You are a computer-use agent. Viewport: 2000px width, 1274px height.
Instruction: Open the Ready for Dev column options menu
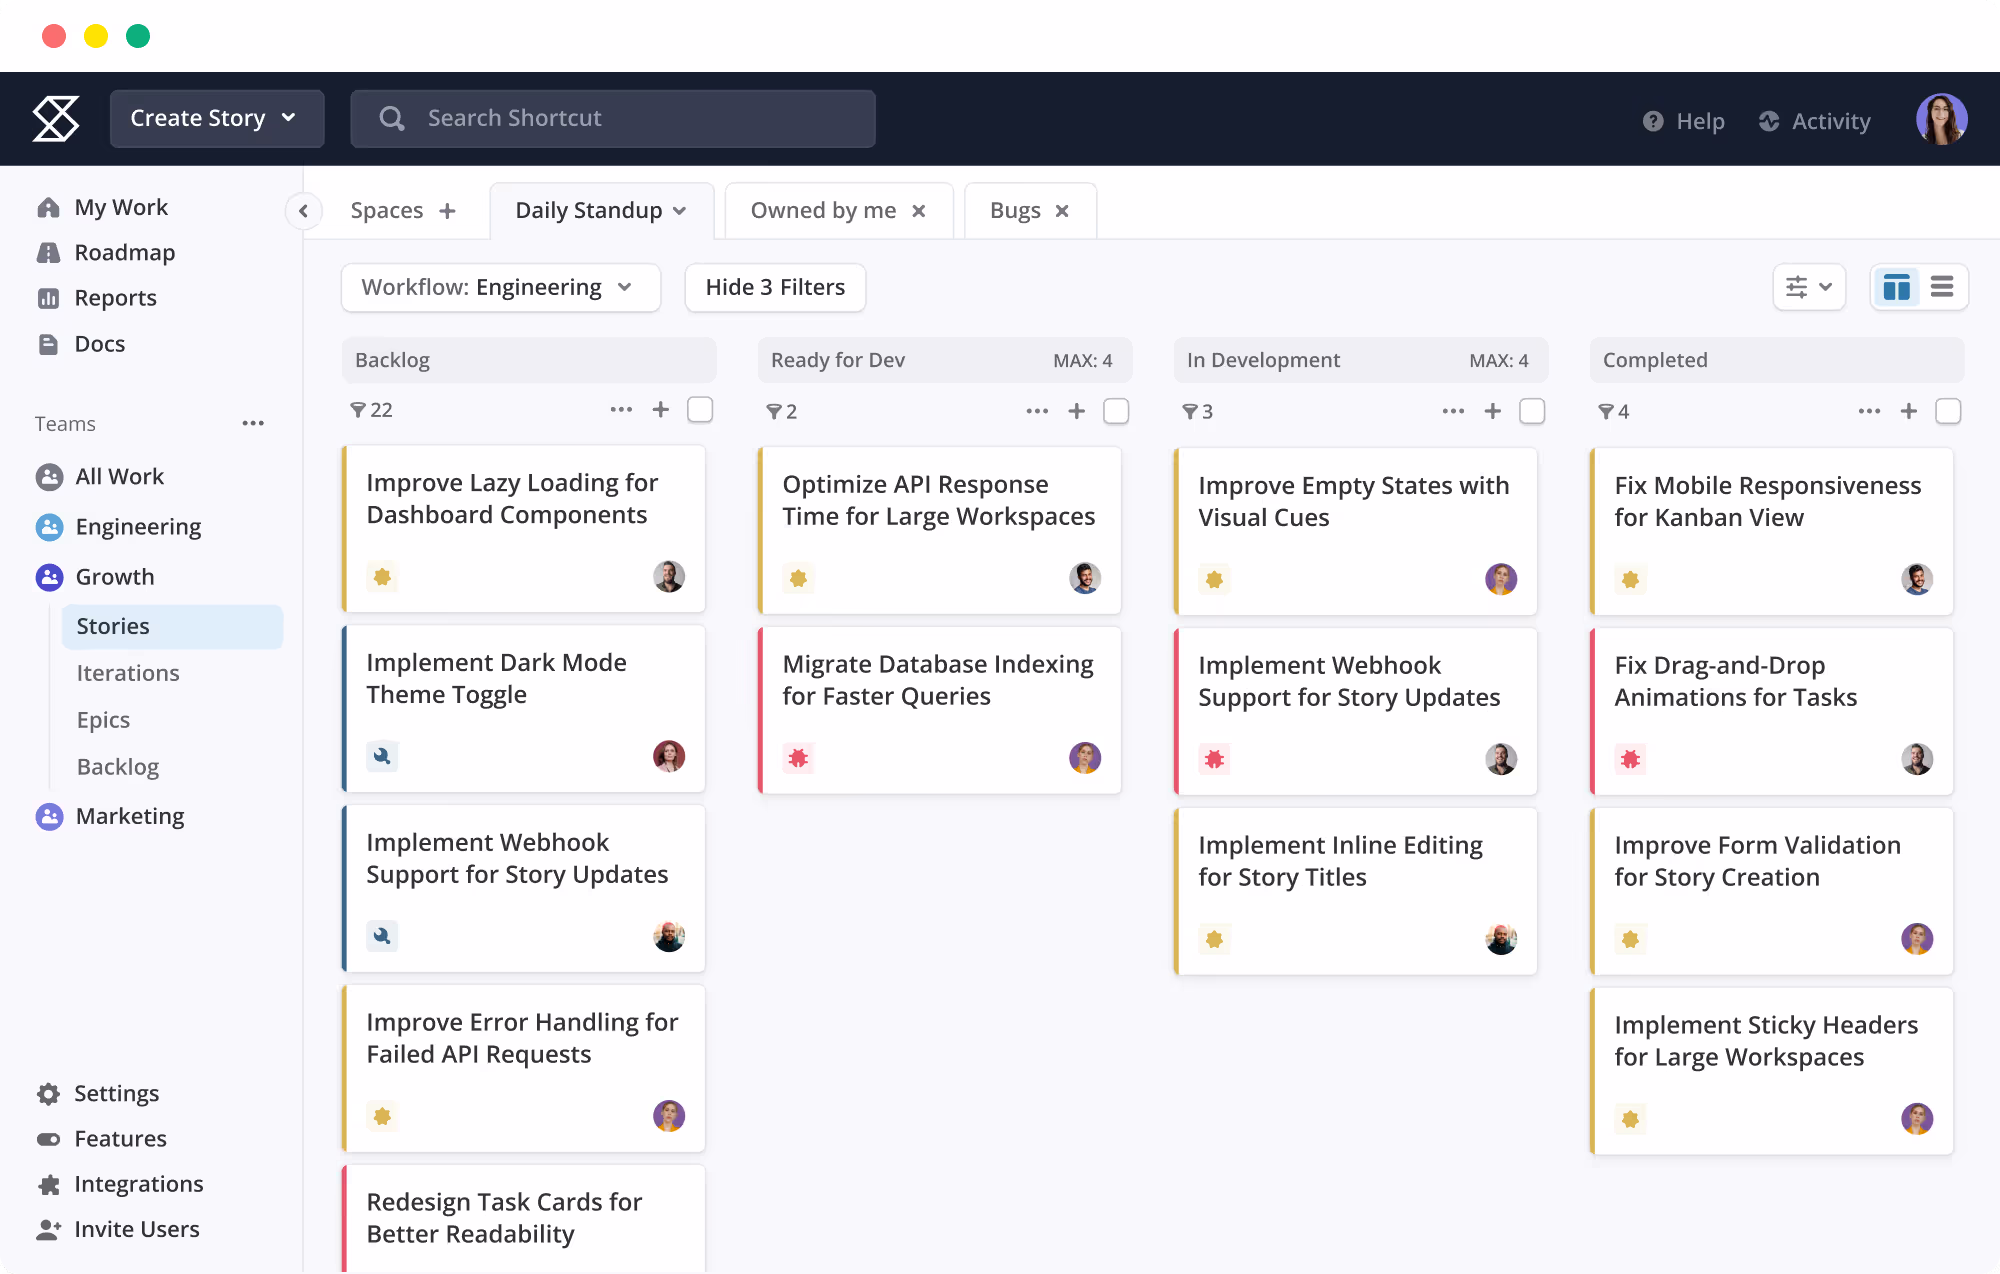coord(1037,411)
